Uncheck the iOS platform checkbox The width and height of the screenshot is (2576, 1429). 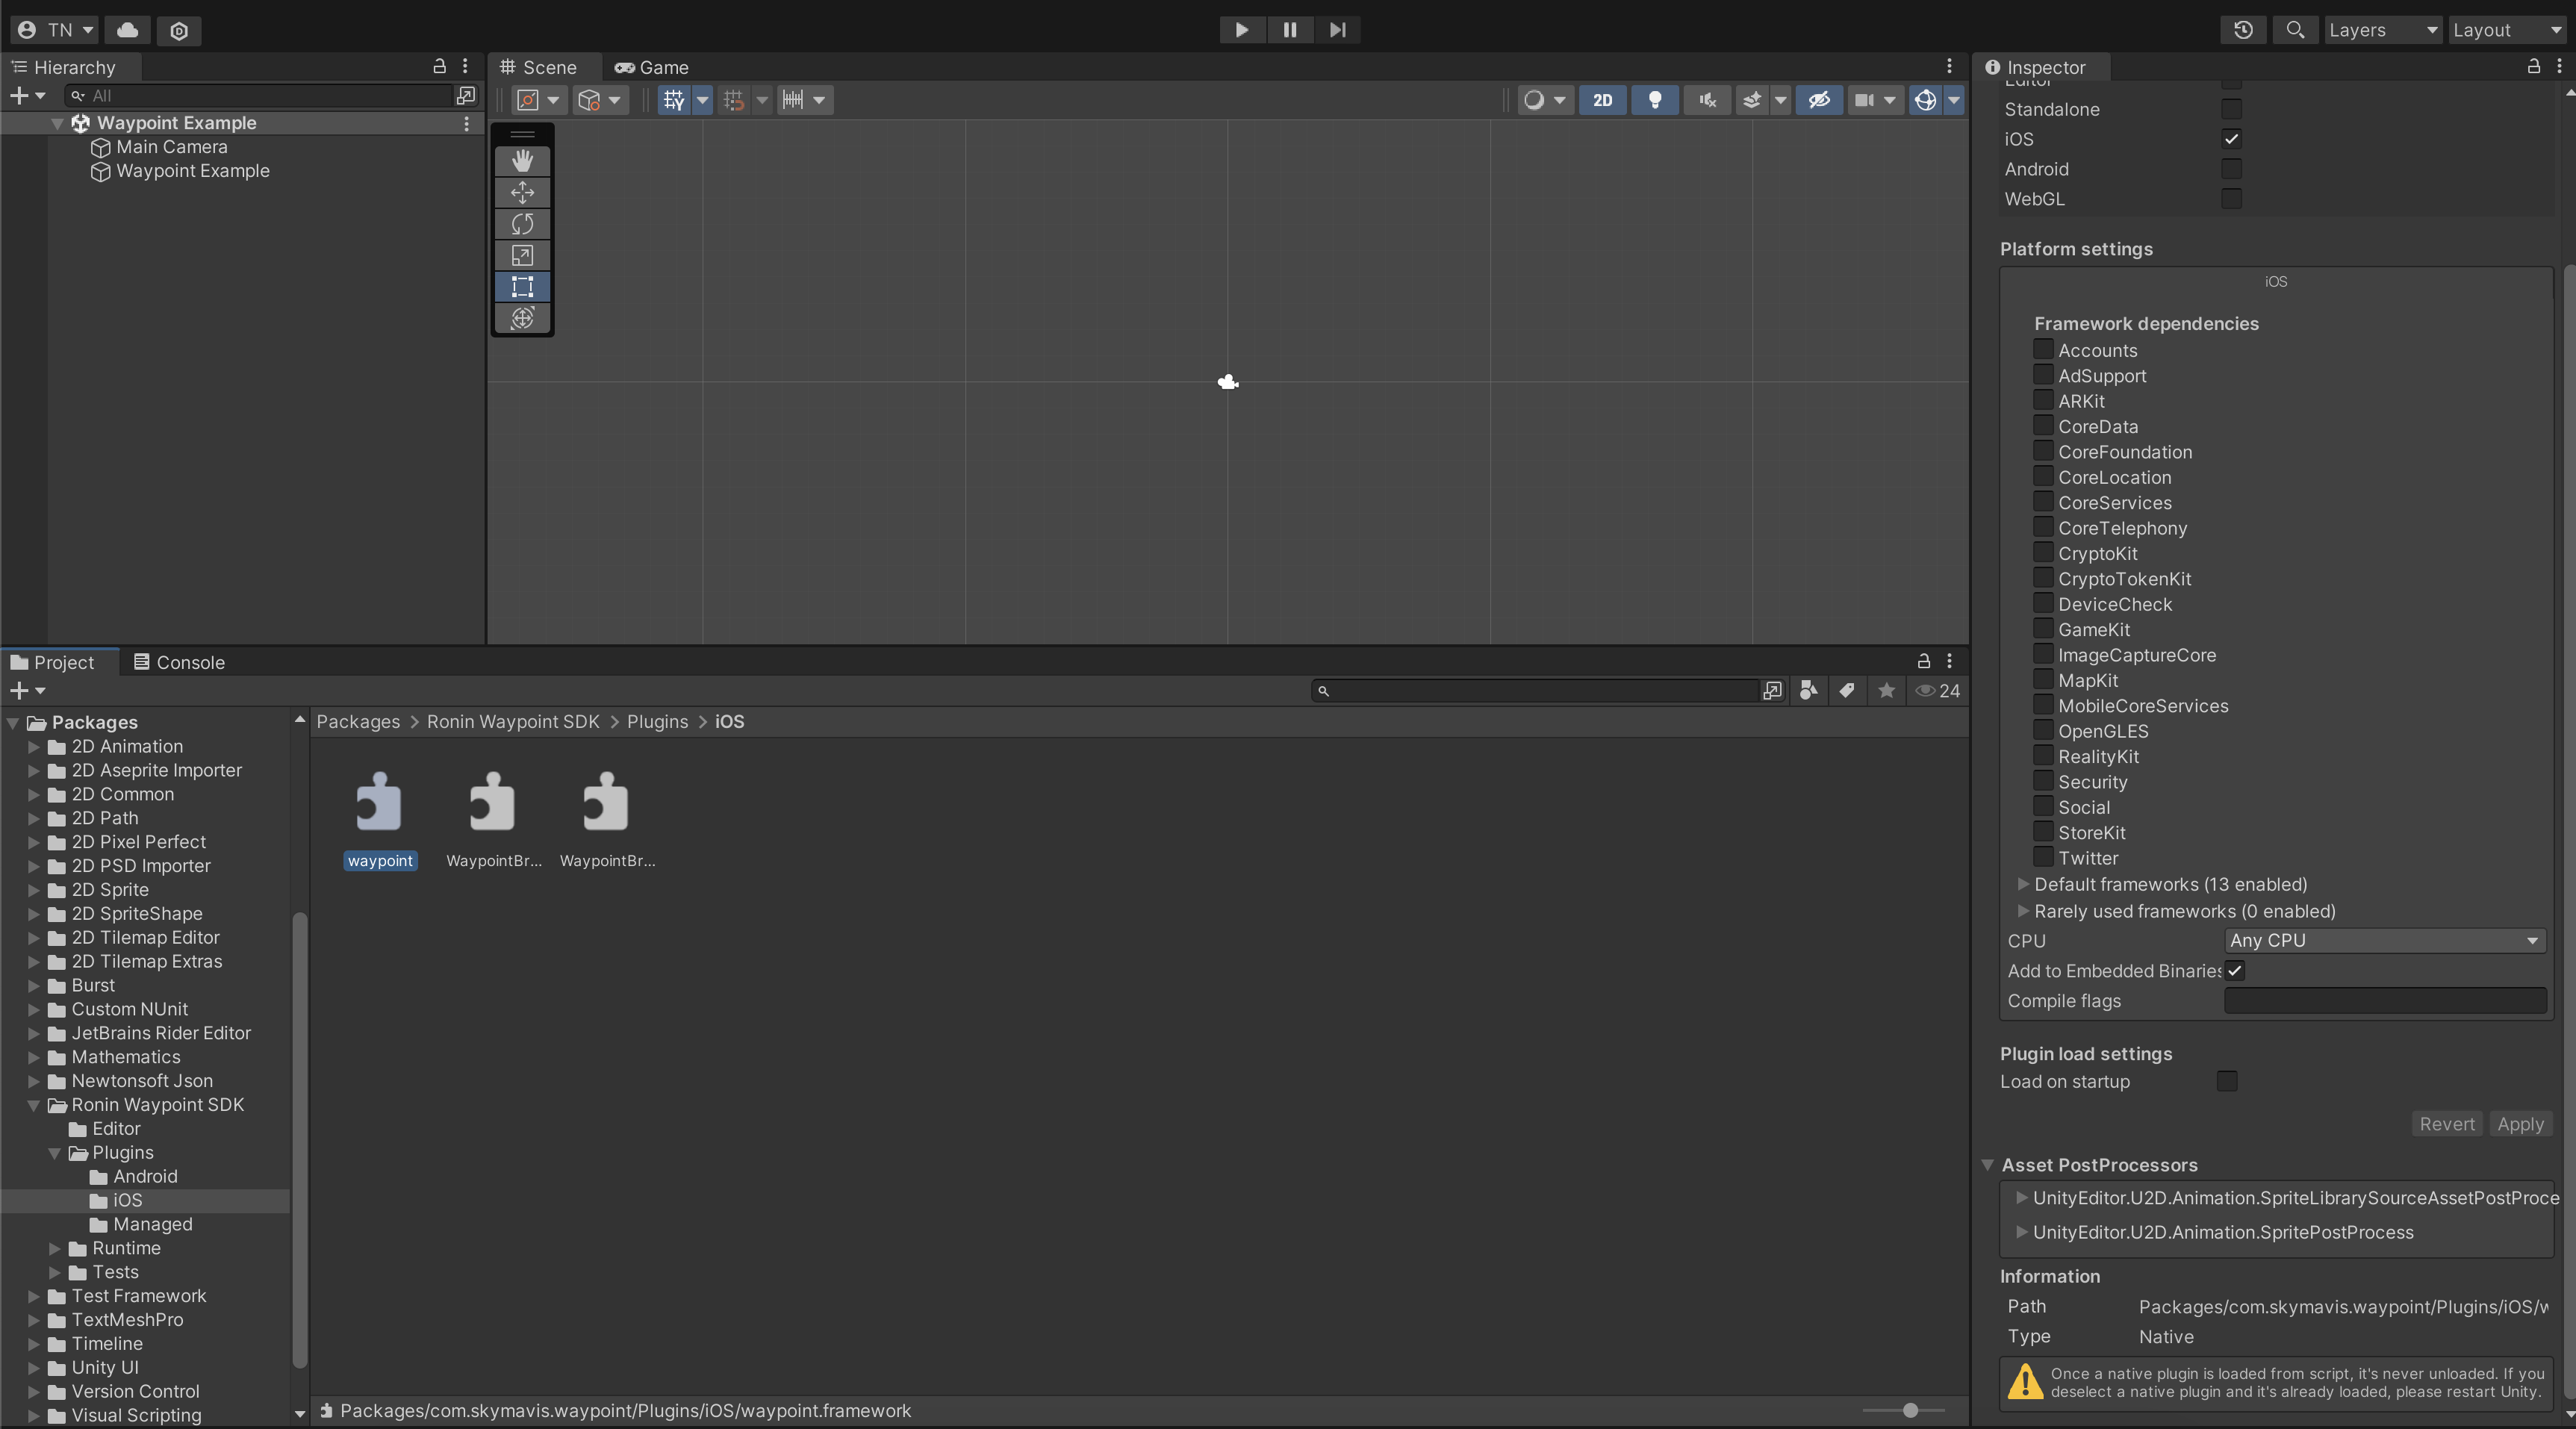2231,139
